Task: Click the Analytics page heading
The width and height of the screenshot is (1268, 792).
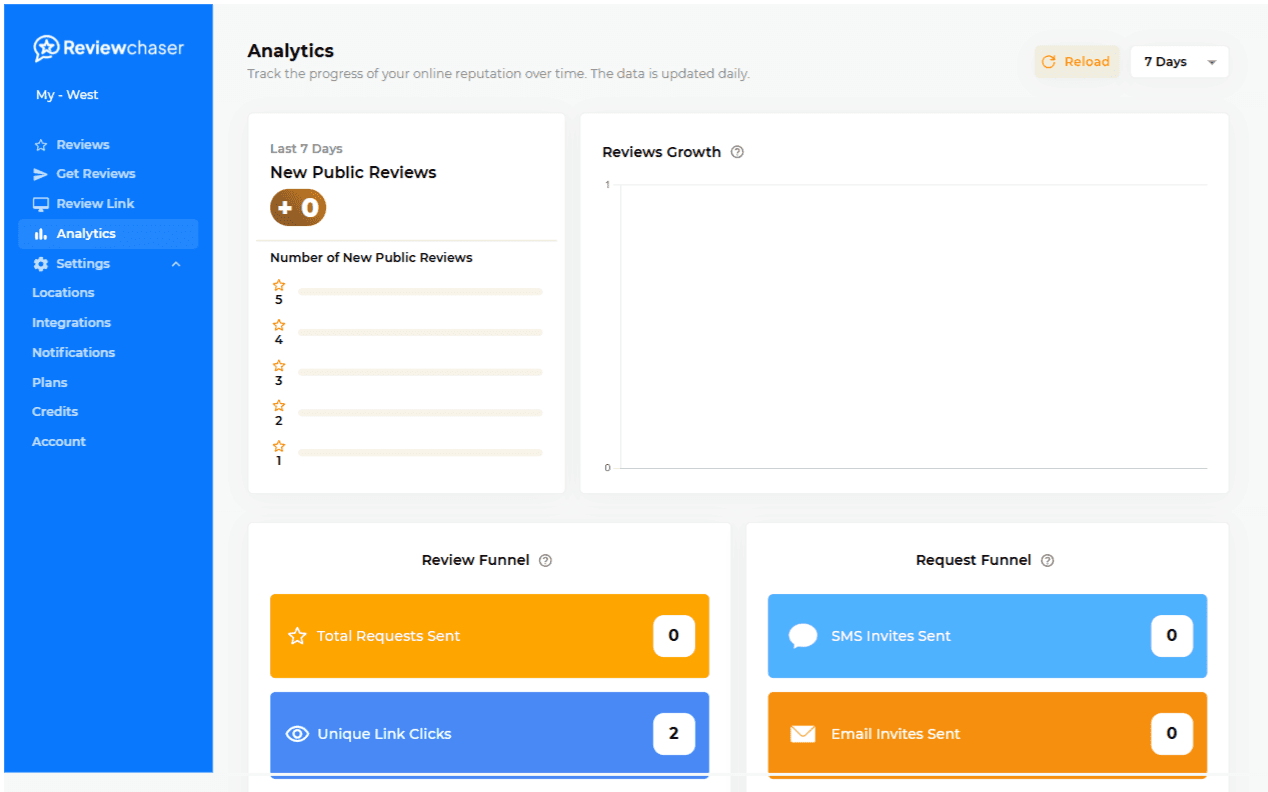Action: pos(291,51)
